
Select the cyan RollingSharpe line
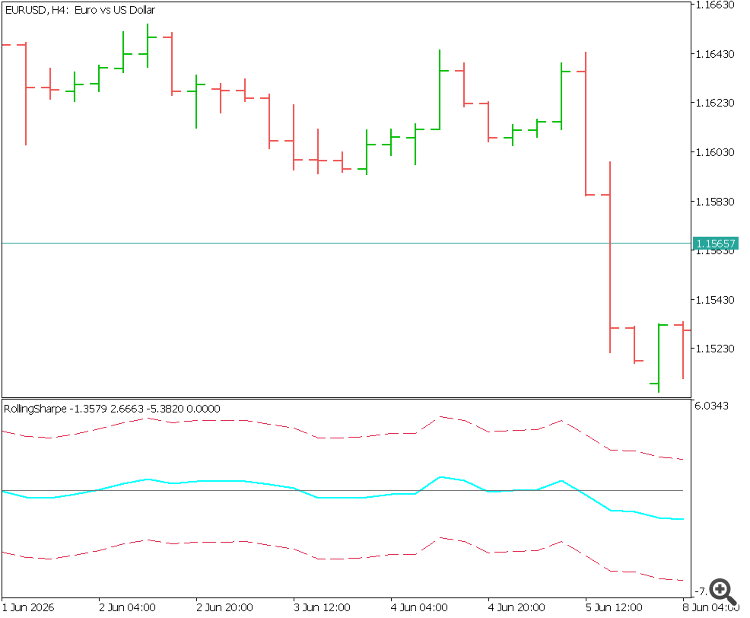(342, 498)
